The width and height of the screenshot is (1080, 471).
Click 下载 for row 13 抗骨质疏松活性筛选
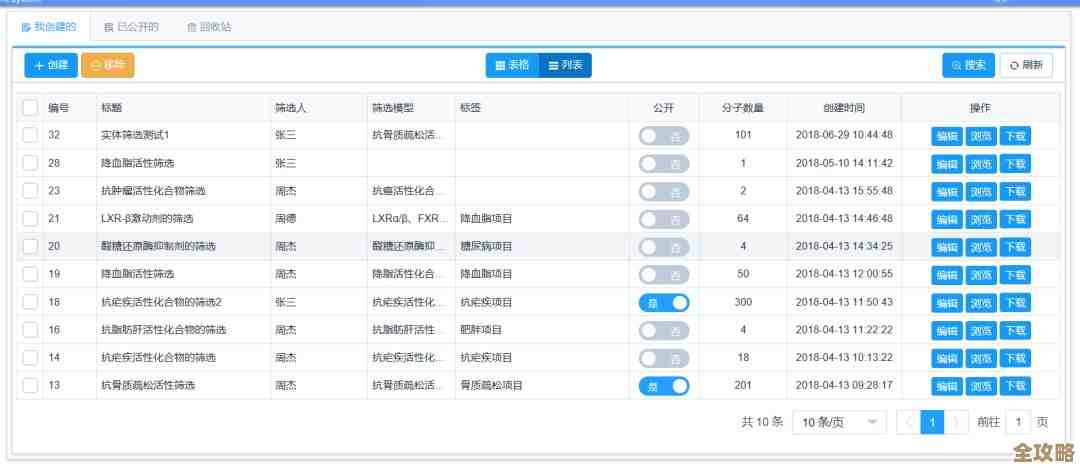(x=1015, y=386)
